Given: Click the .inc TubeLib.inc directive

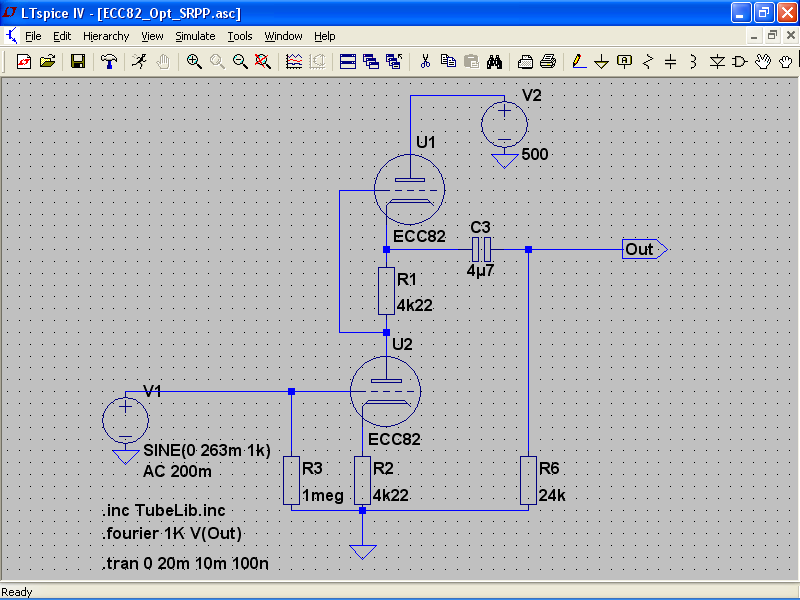Looking at the screenshot, I should pyautogui.click(x=163, y=511).
